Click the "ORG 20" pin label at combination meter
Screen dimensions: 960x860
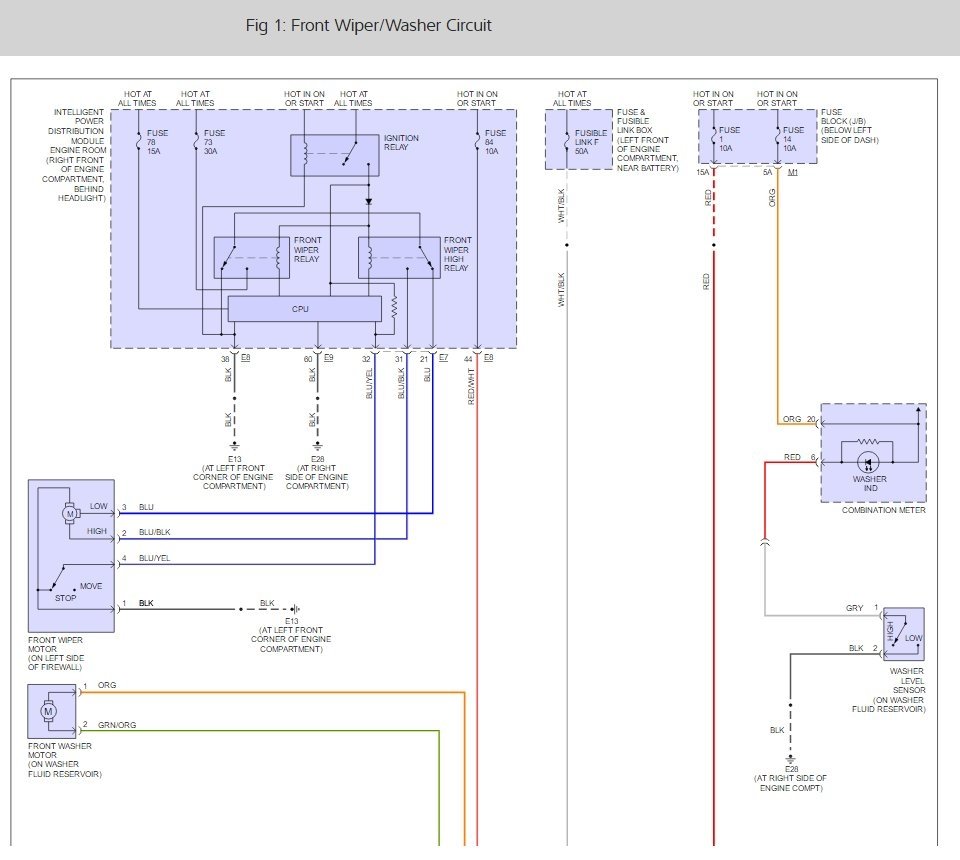pos(799,419)
